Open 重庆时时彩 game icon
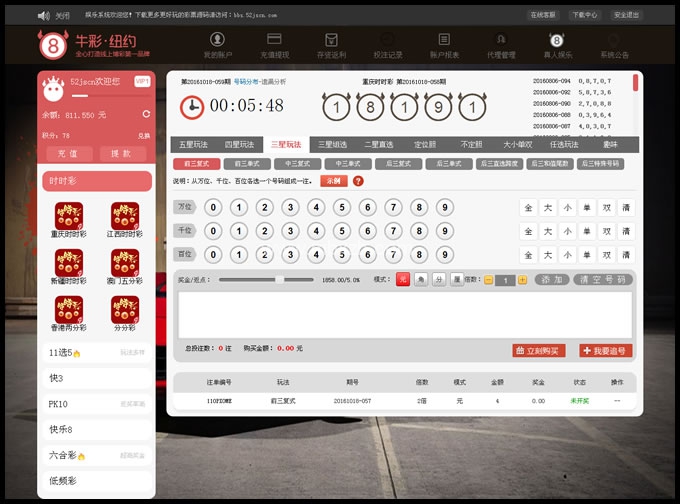This screenshot has height=504, width=680. tap(69, 216)
